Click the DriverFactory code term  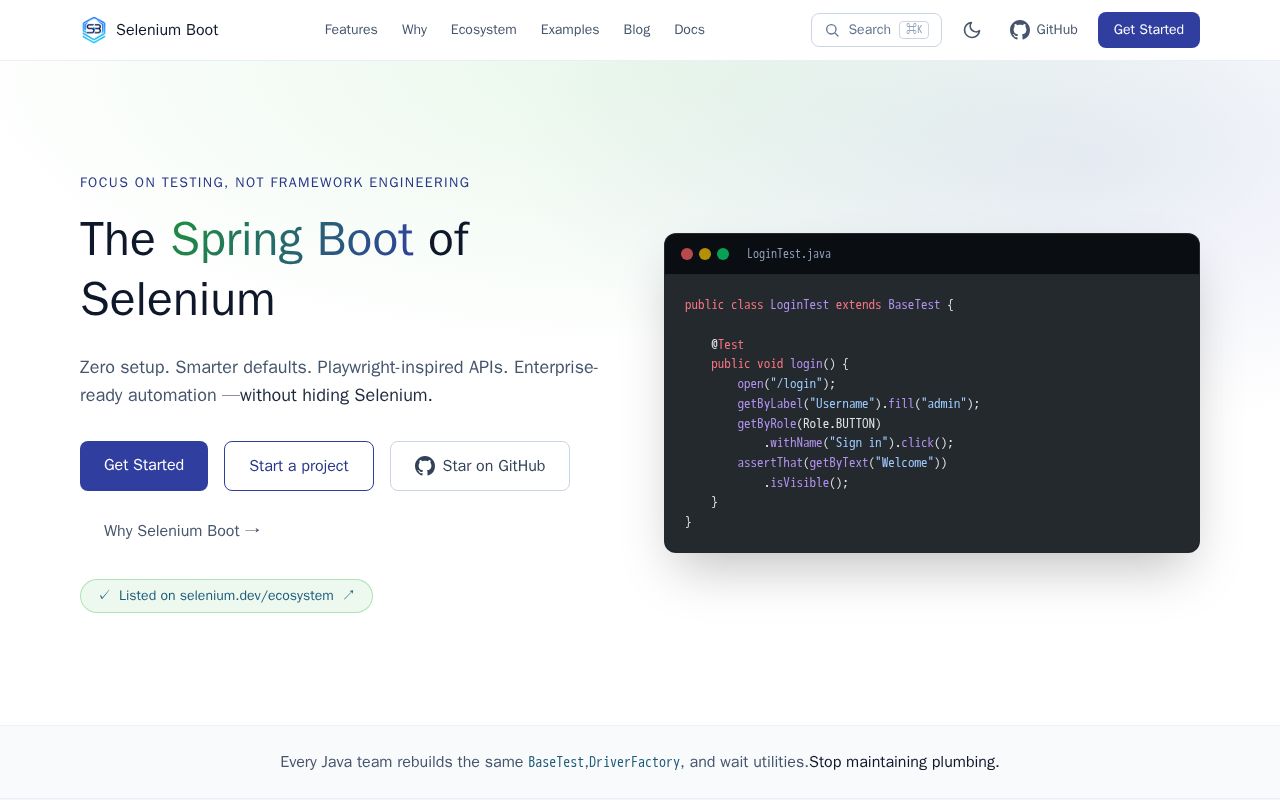click(635, 762)
